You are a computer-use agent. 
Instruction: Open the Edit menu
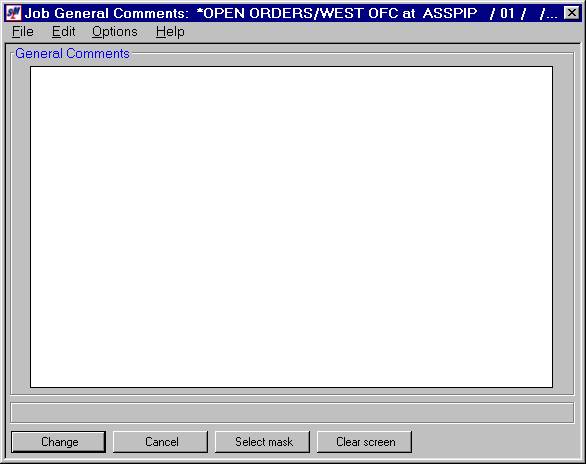coord(64,32)
